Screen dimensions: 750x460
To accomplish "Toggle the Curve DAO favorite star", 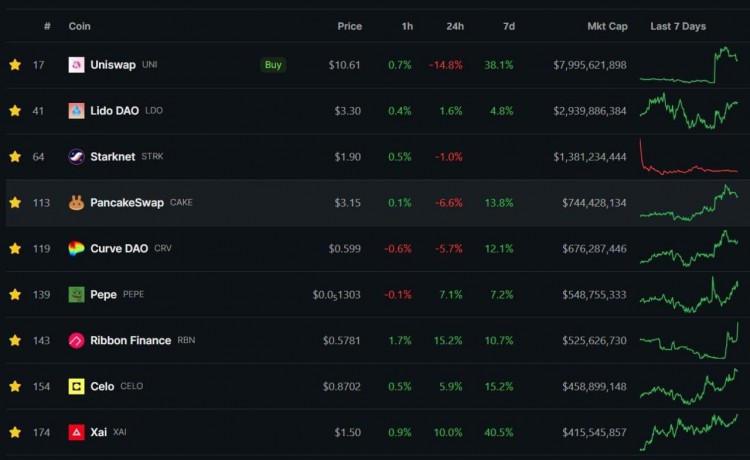I will click(x=15, y=248).
